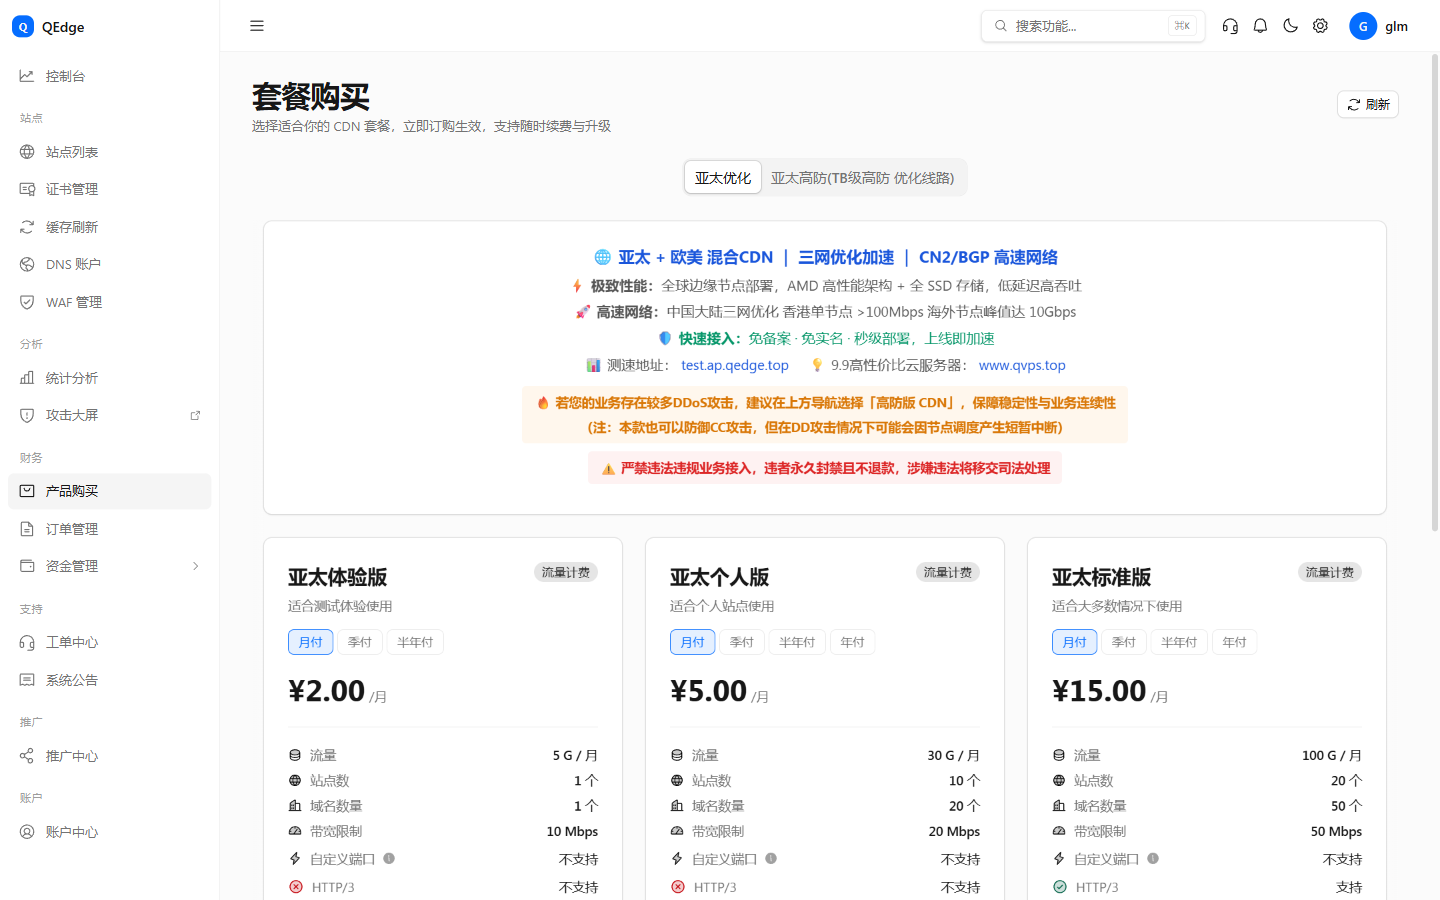Toggle the sidebar hamburger menu icon

(x=257, y=26)
